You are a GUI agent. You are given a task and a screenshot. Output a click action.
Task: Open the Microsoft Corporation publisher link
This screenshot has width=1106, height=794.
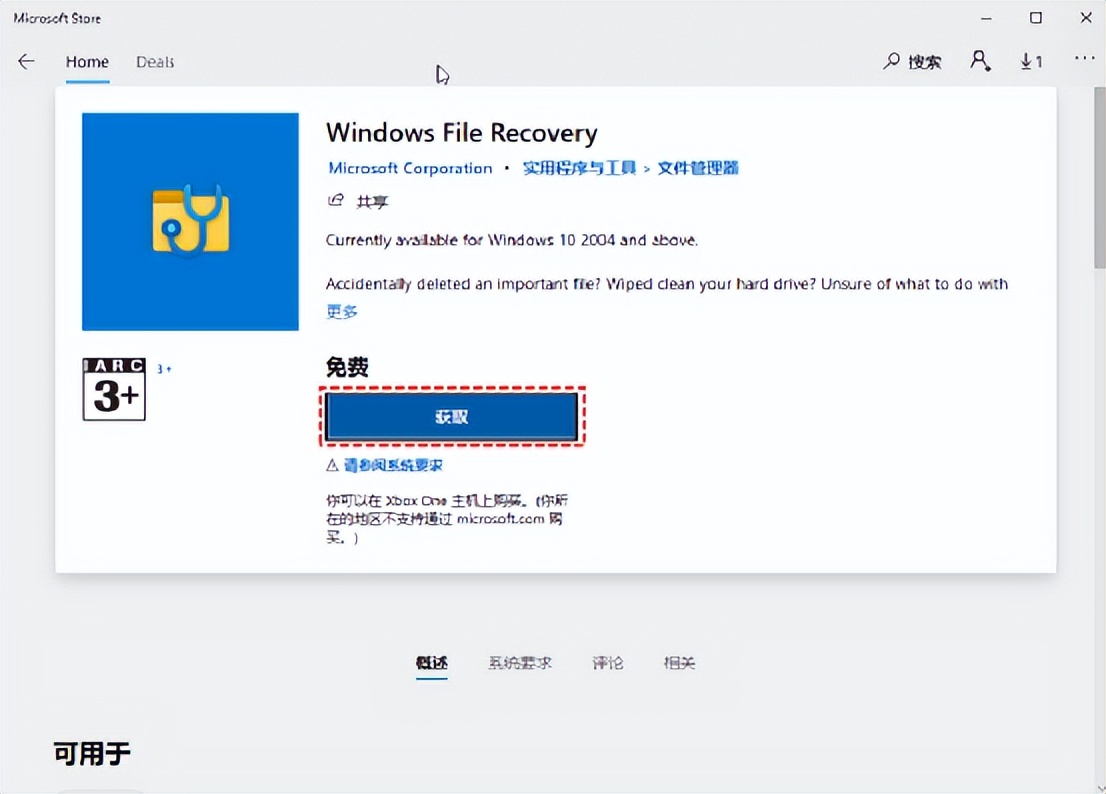[x=410, y=168]
